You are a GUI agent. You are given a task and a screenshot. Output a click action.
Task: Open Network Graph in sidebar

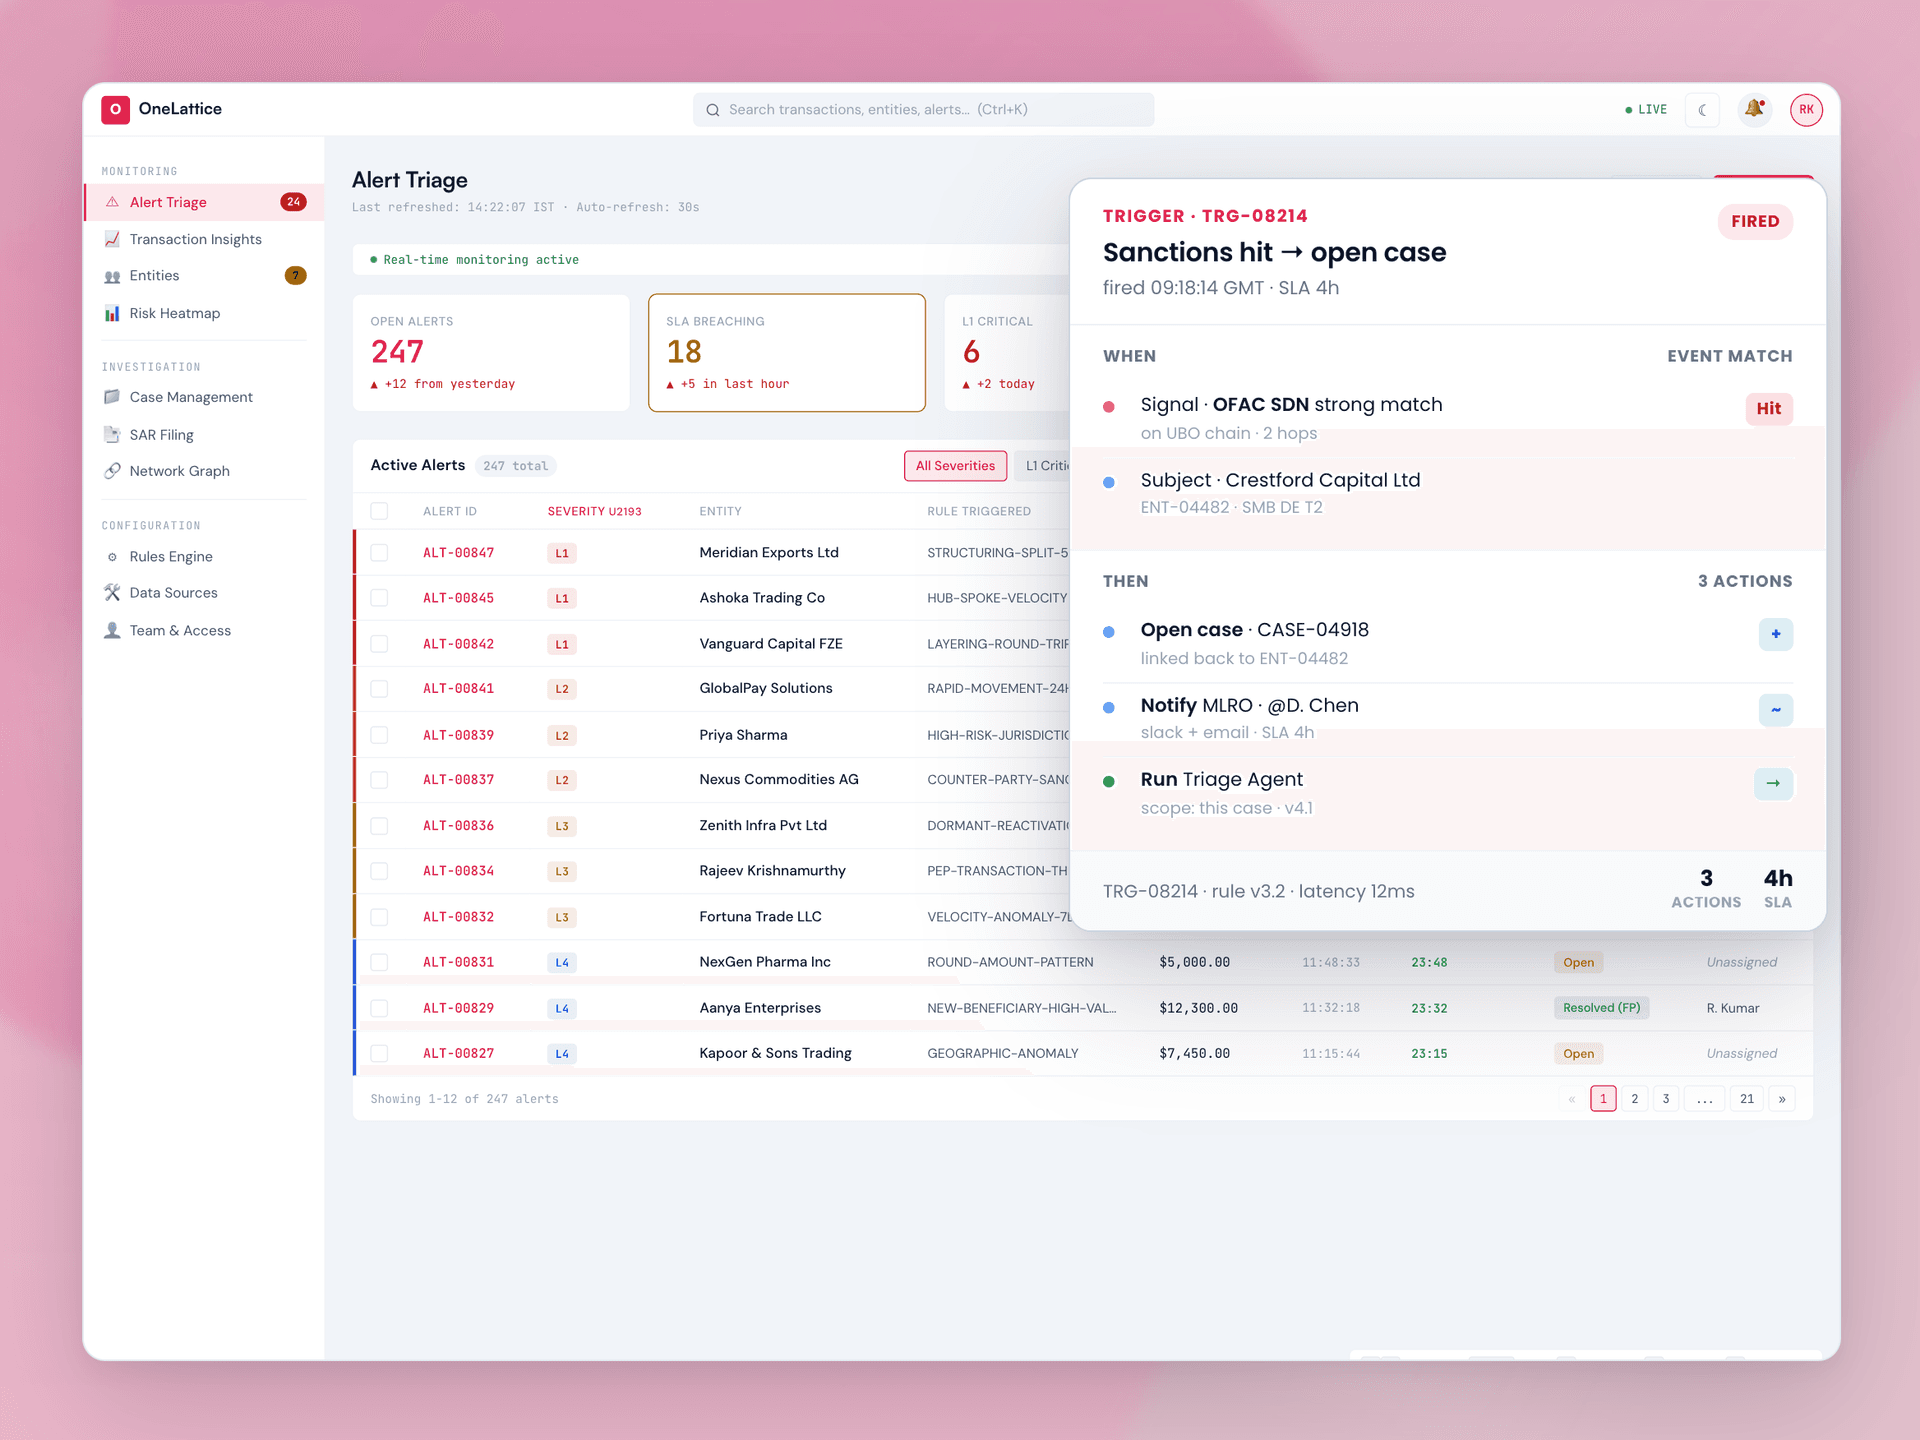click(x=179, y=471)
